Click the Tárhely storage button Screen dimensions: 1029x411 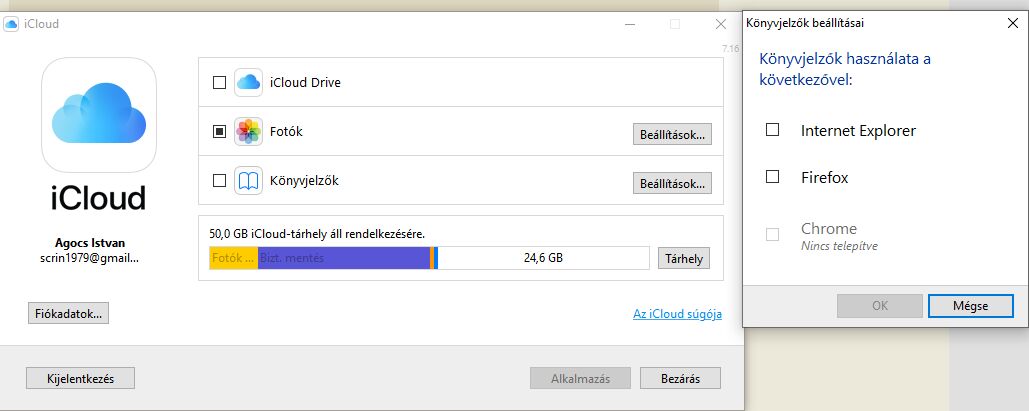coord(684,259)
